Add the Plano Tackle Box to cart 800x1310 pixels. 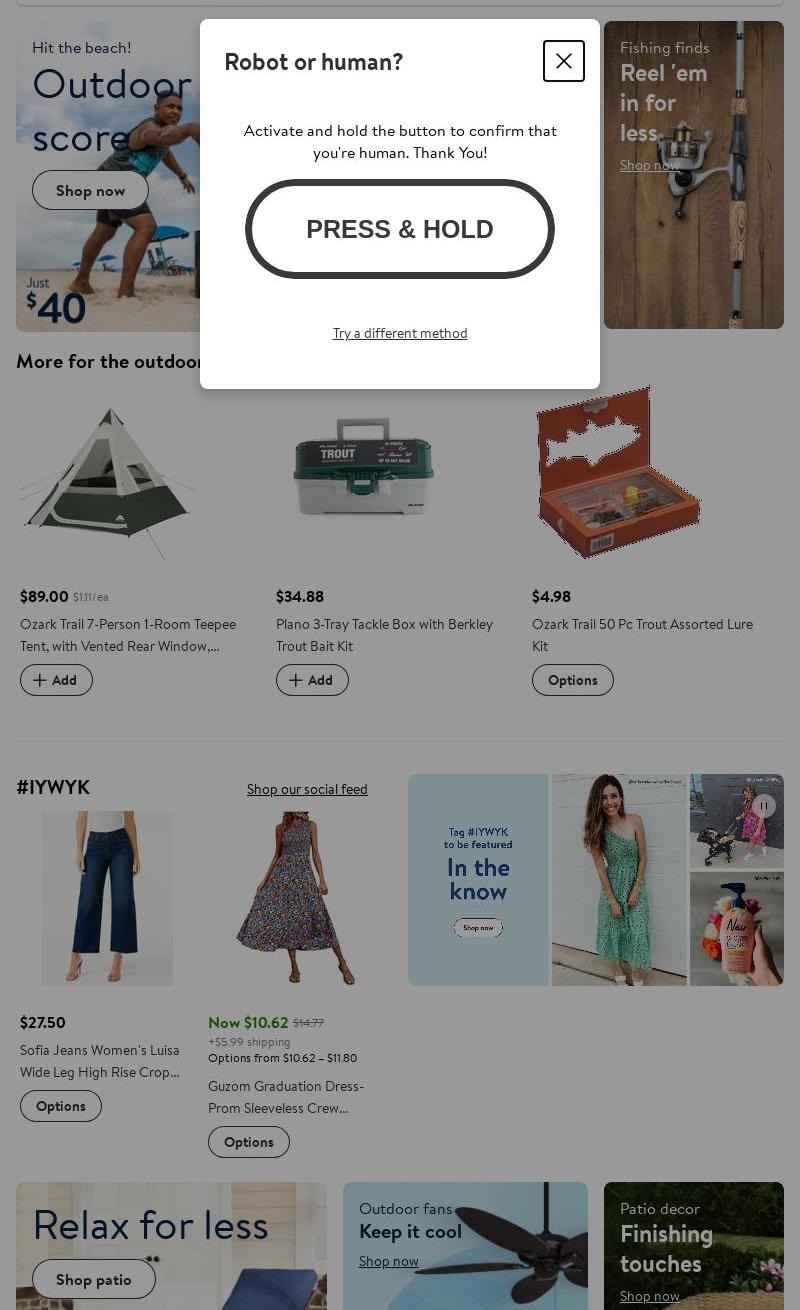312,680
